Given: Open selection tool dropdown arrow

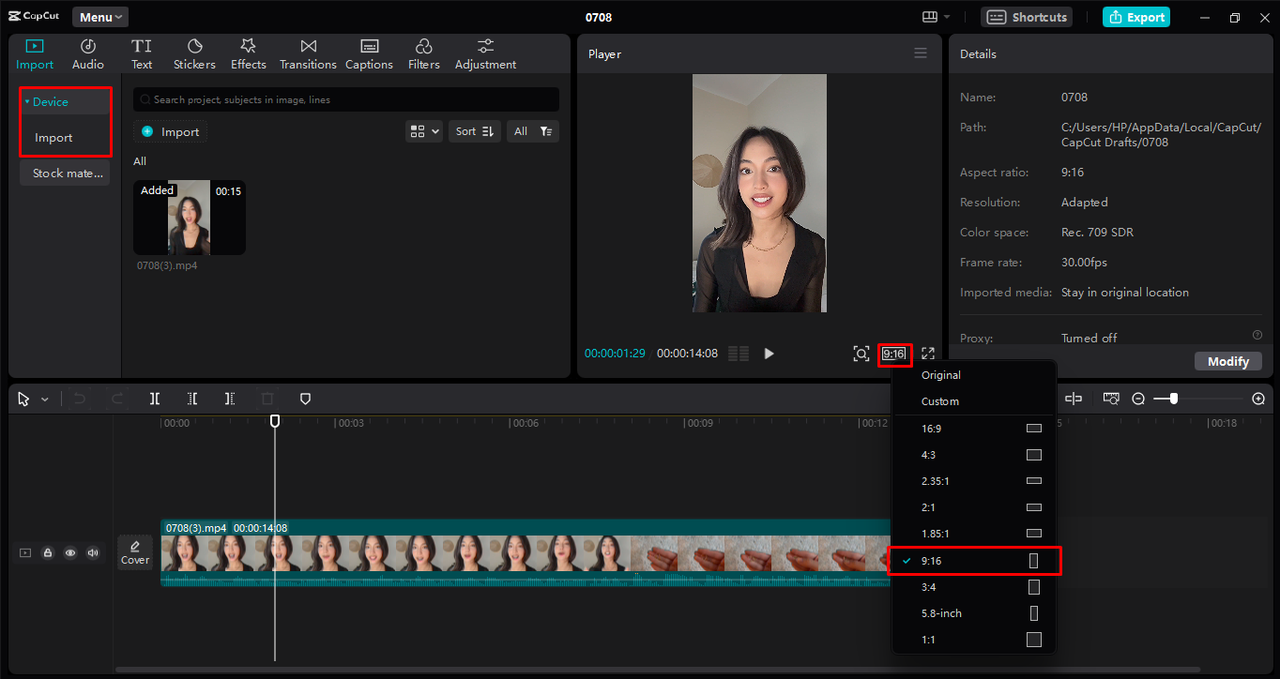Looking at the screenshot, I should [45, 399].
